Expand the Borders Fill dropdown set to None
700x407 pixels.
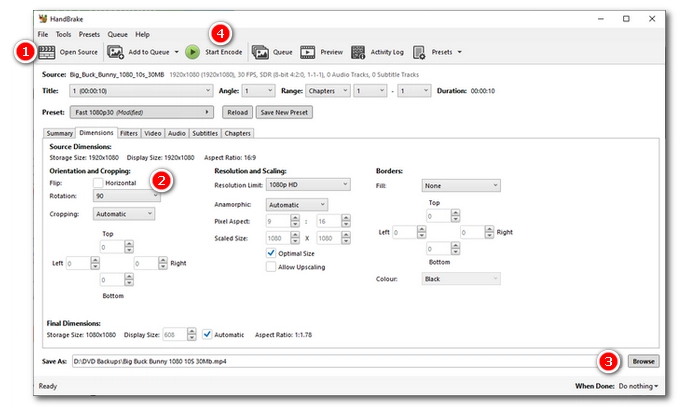tap(461, 186)
